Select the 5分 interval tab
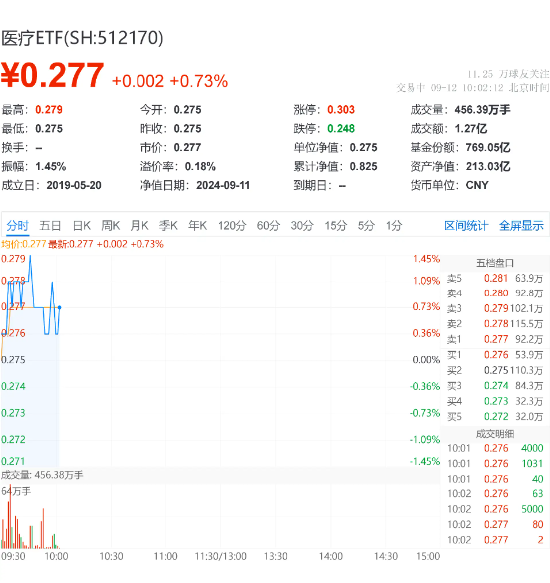 pos(366,225)
